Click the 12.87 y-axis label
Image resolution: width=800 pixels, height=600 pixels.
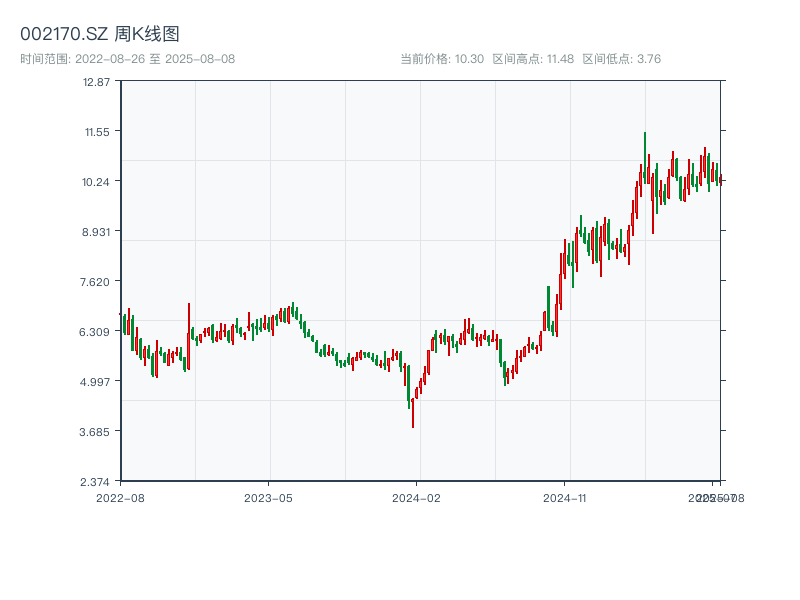(x=96, y=81)
